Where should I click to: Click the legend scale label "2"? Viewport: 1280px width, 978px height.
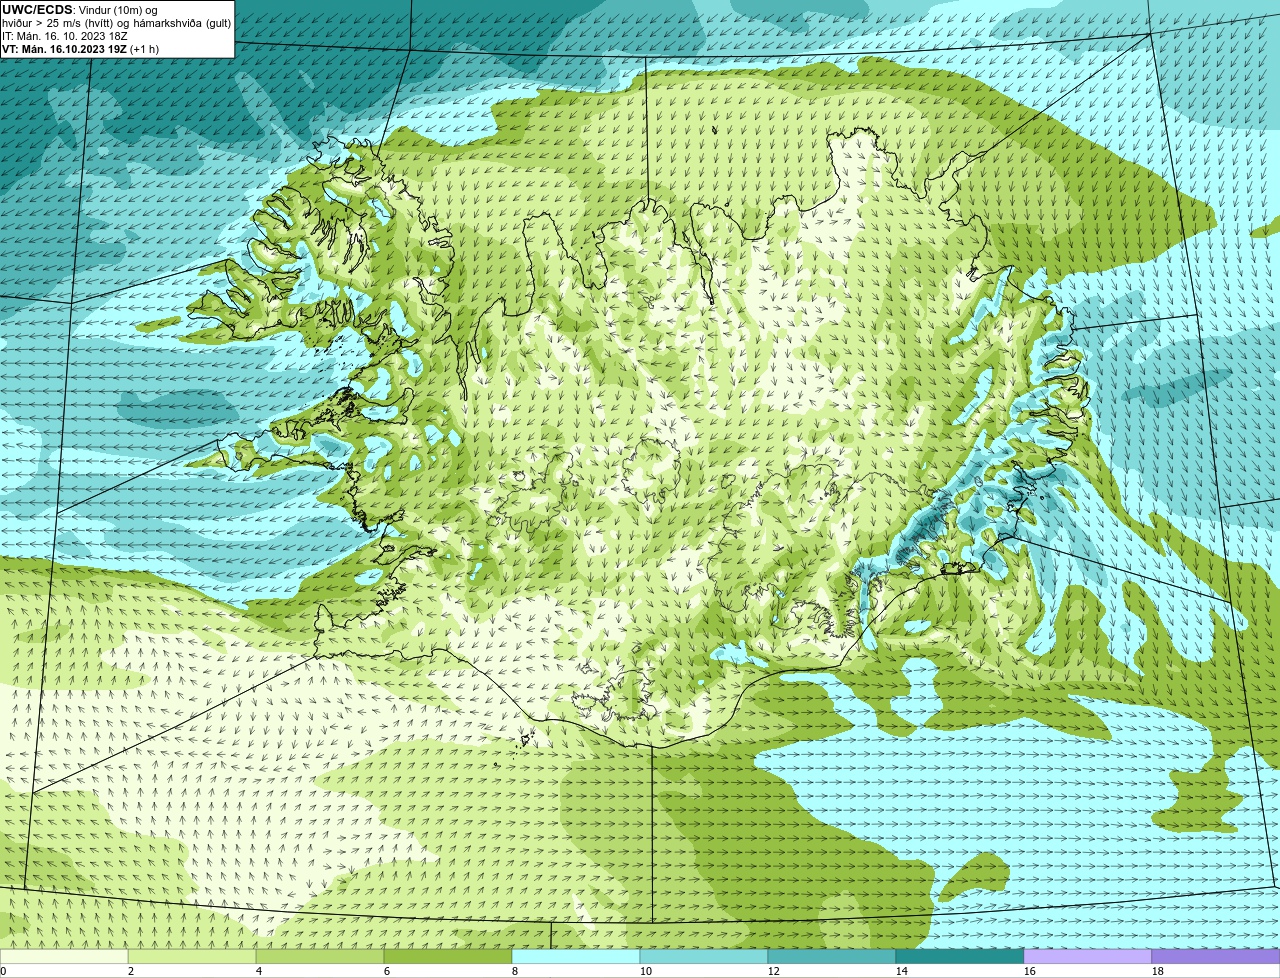point(131,971)
